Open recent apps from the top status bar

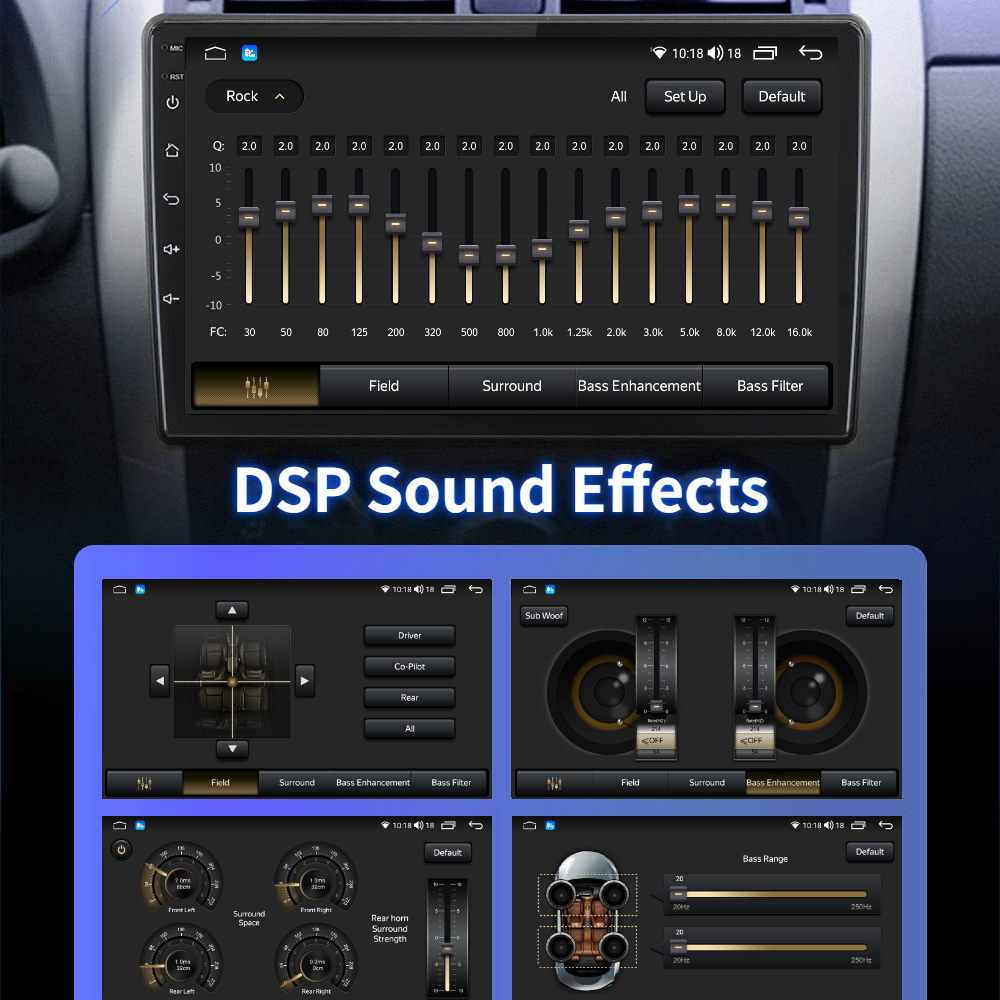(765, 53)
